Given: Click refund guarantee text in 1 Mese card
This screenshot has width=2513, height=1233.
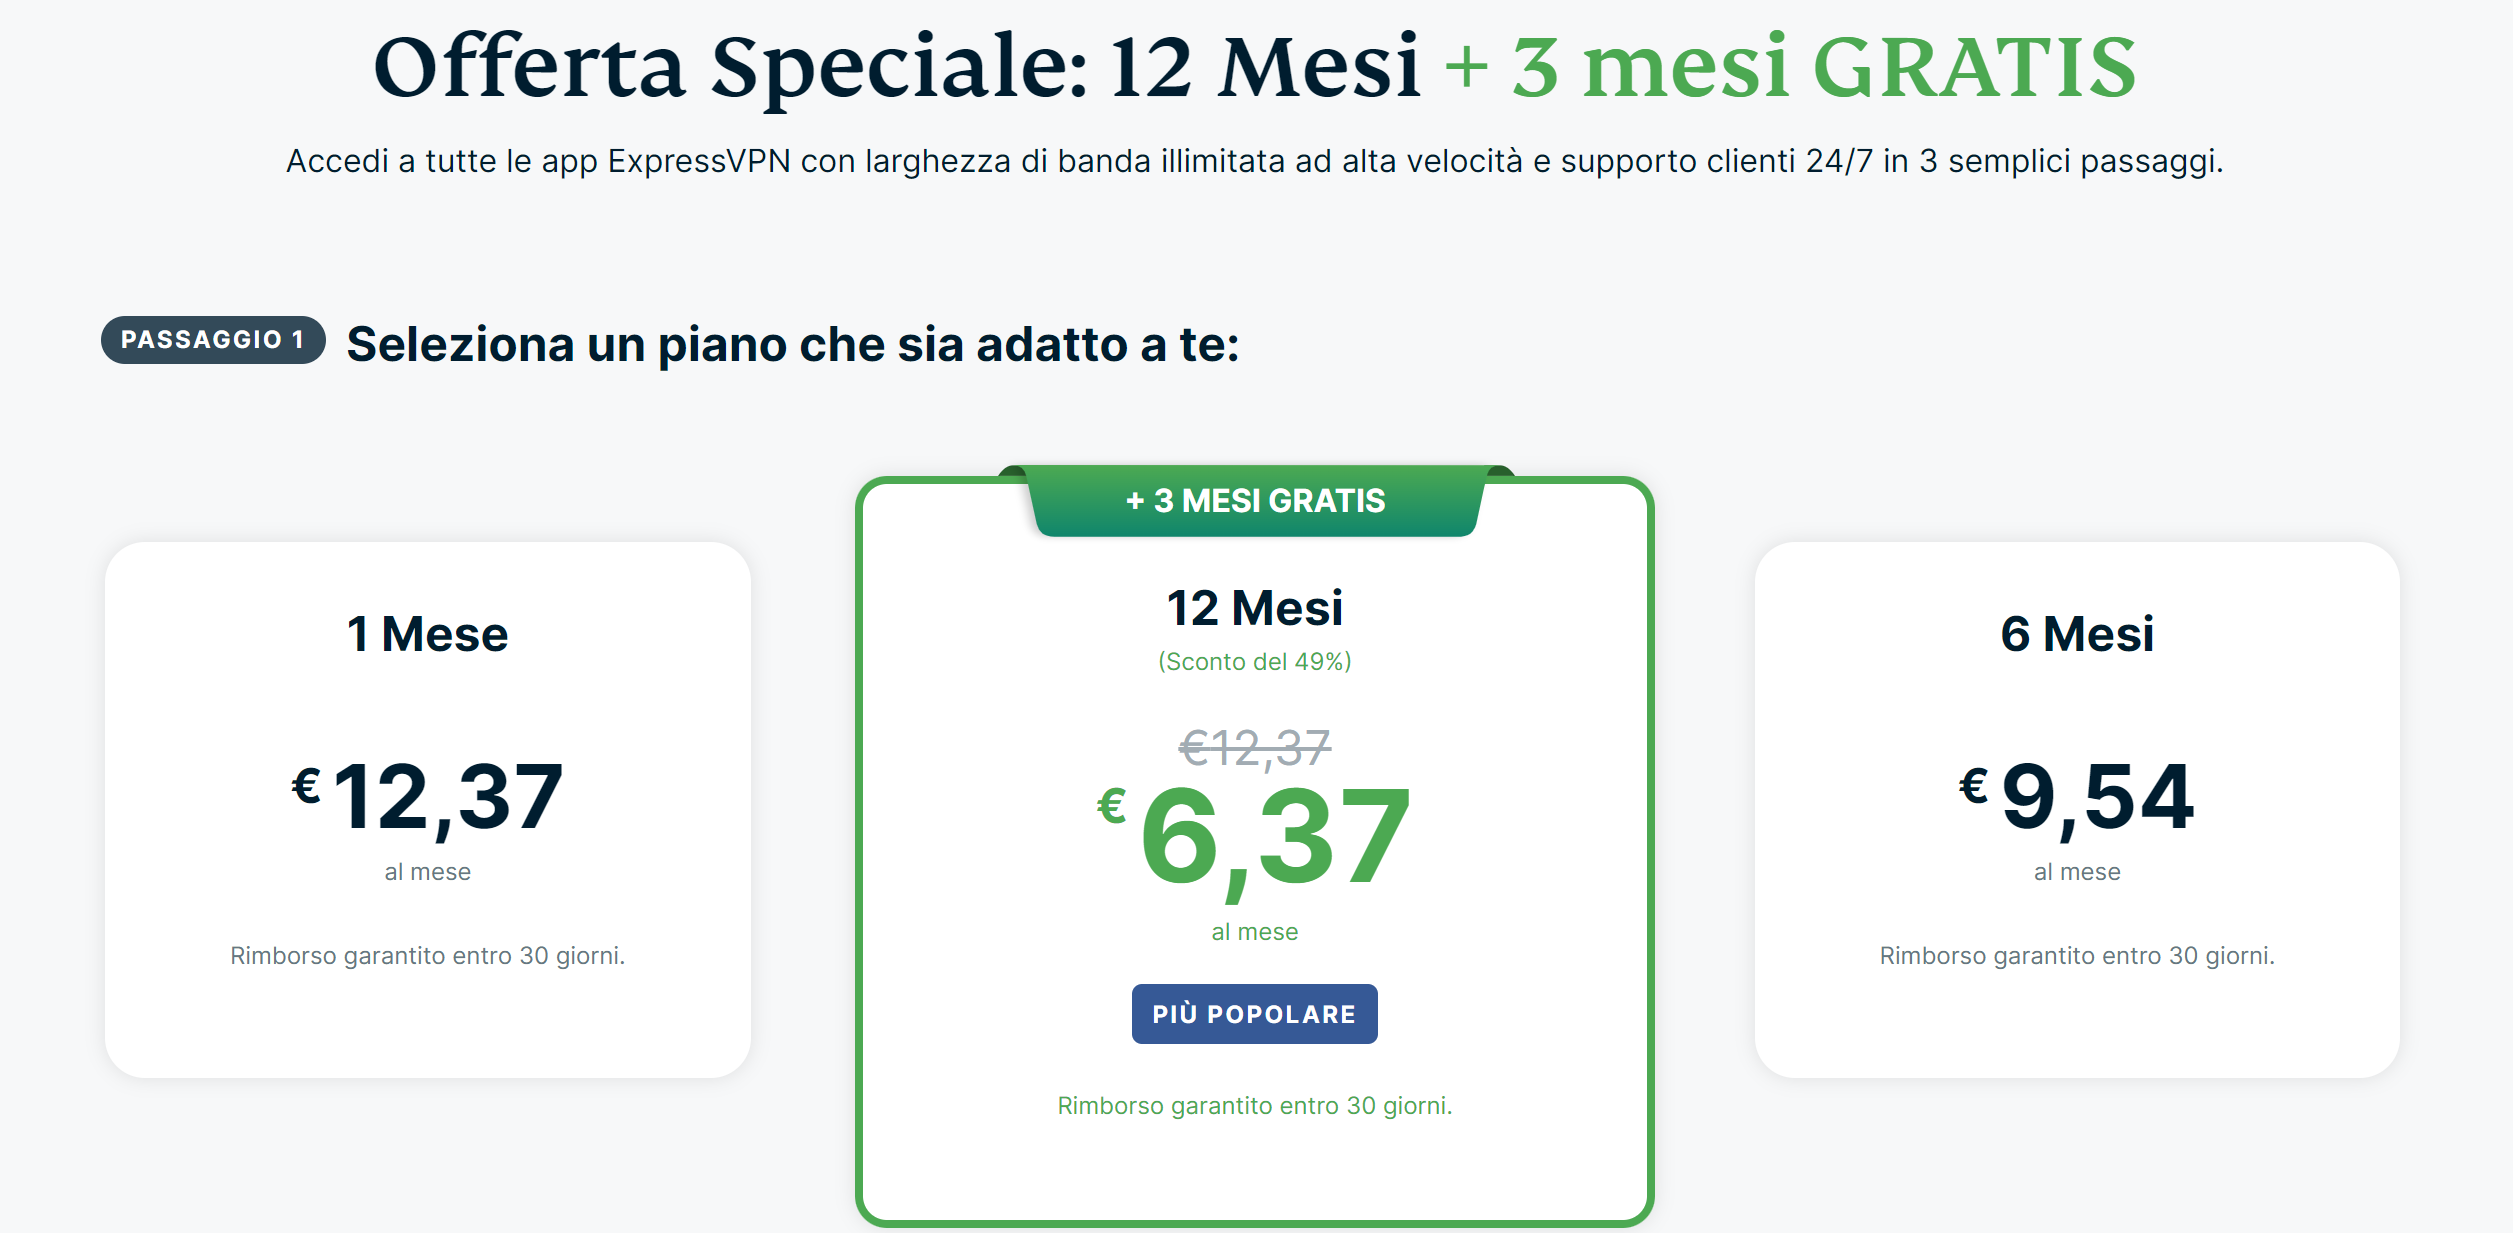Looking at the screenshot, I should point(428,956).
